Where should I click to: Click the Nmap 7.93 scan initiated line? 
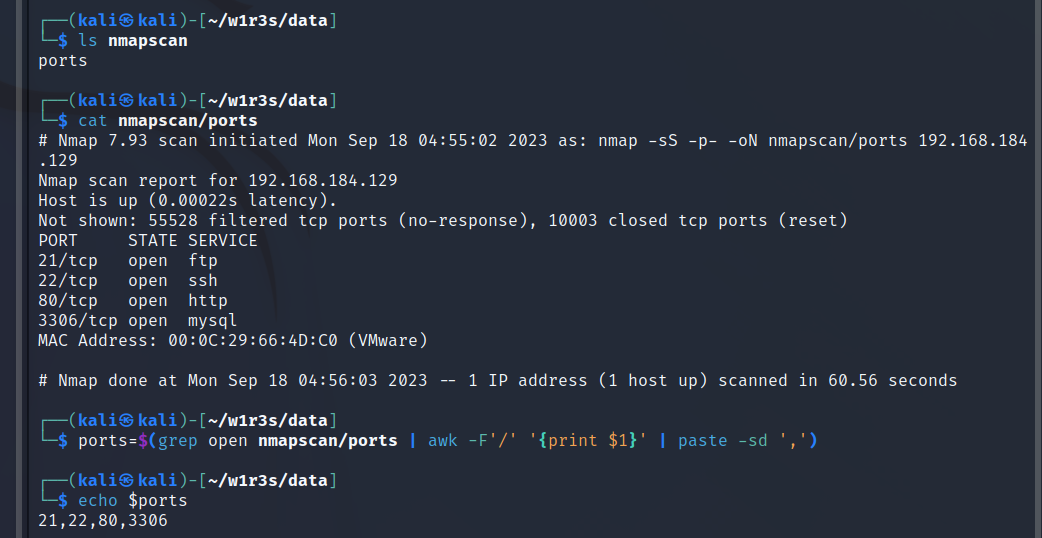(533, 150)
